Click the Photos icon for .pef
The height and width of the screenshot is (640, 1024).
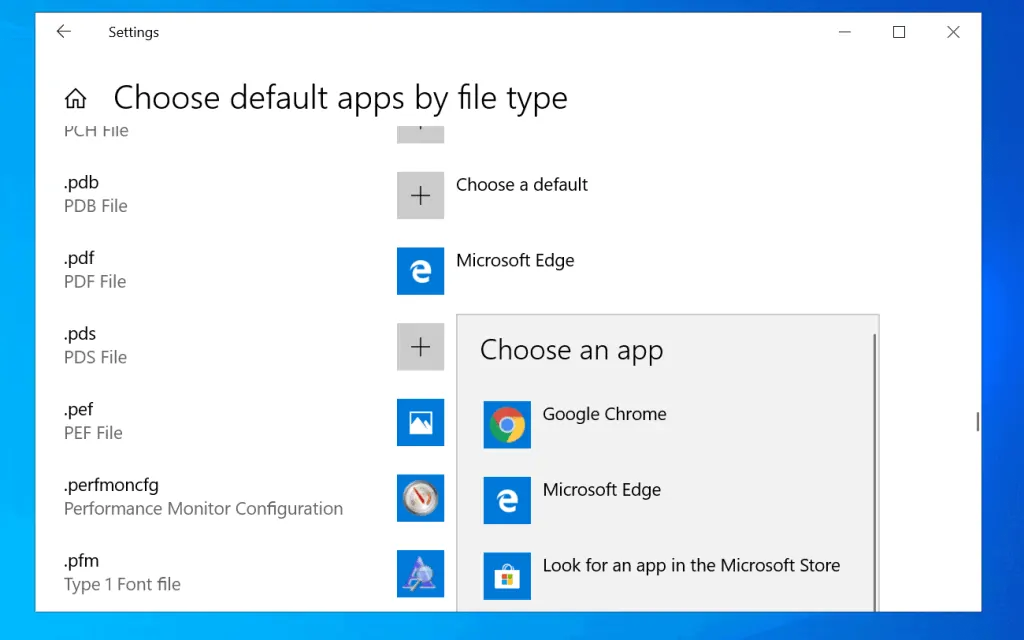click(x=420, y=423)
